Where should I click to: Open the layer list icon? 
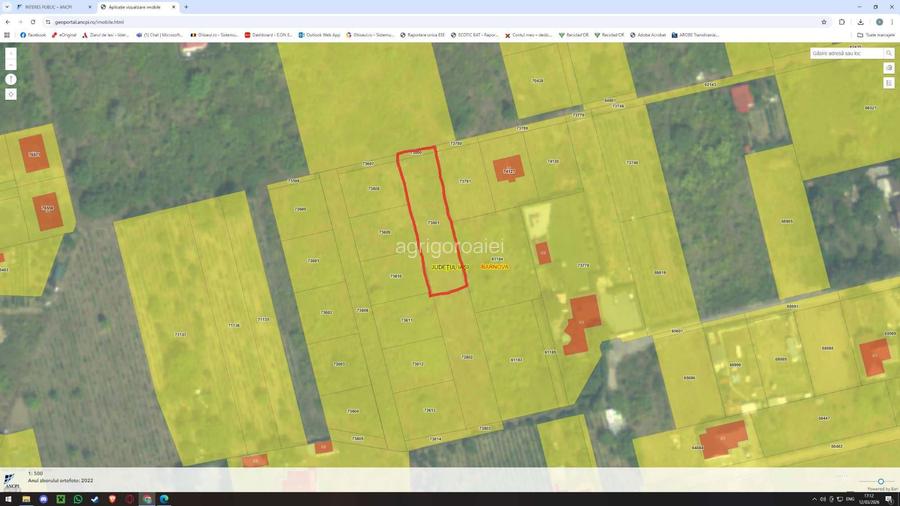click(x=888, y=83)
